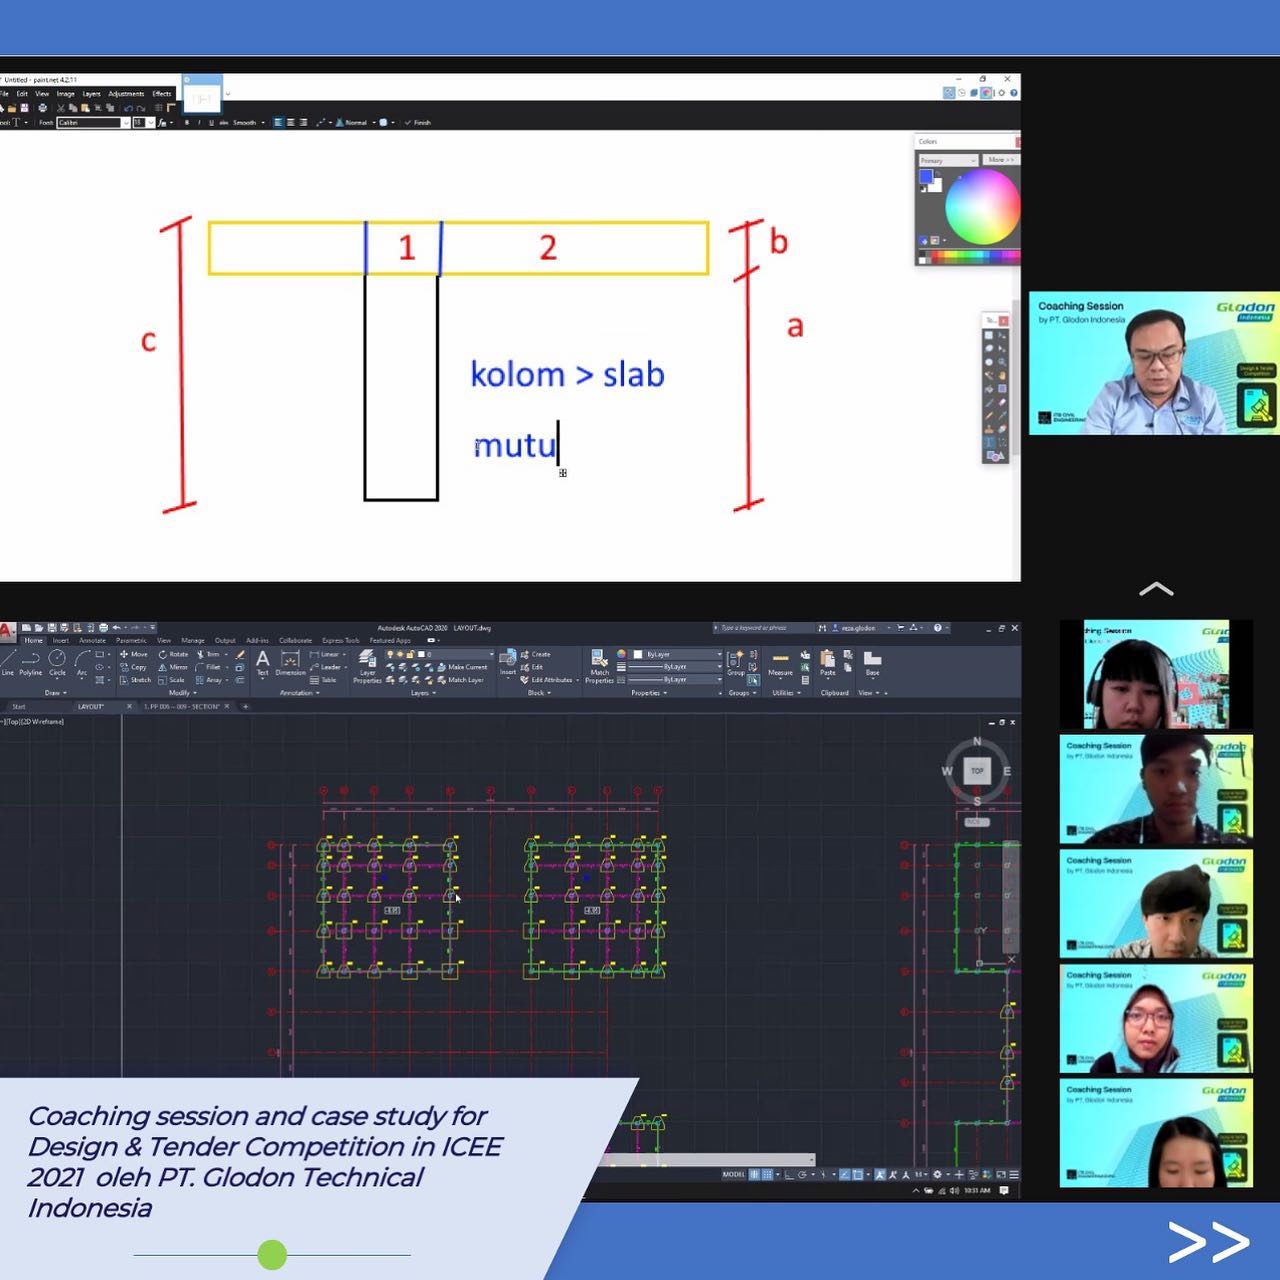
Task: Set left text alignment in paint.net
Action: 279,123
